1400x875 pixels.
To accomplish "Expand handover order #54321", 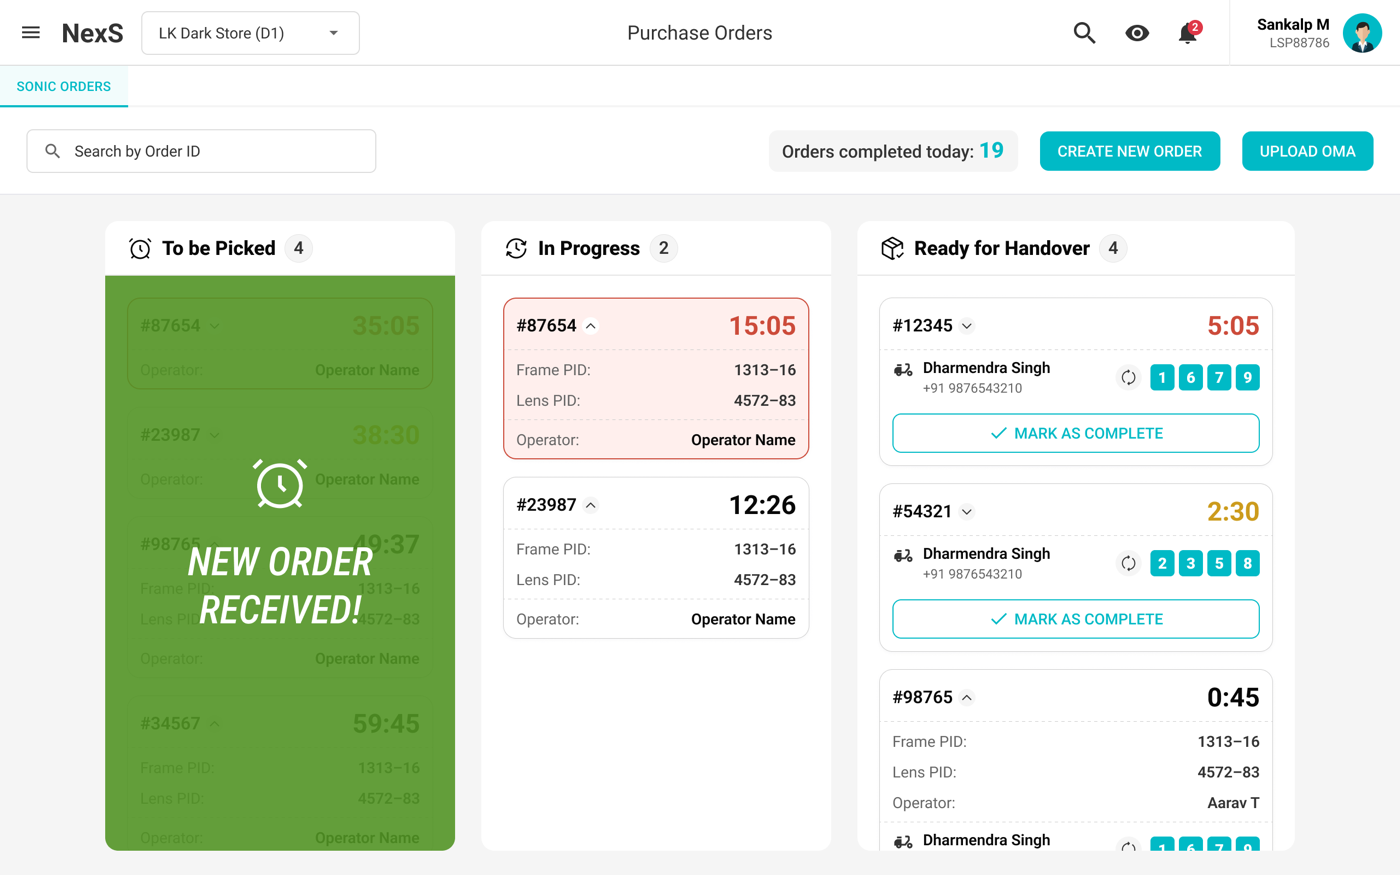I will [x=967, y=512].
